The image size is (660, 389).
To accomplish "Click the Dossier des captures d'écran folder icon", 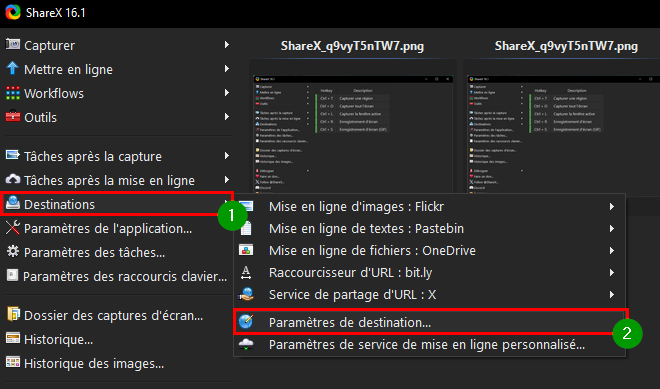I will pos(13,314).
